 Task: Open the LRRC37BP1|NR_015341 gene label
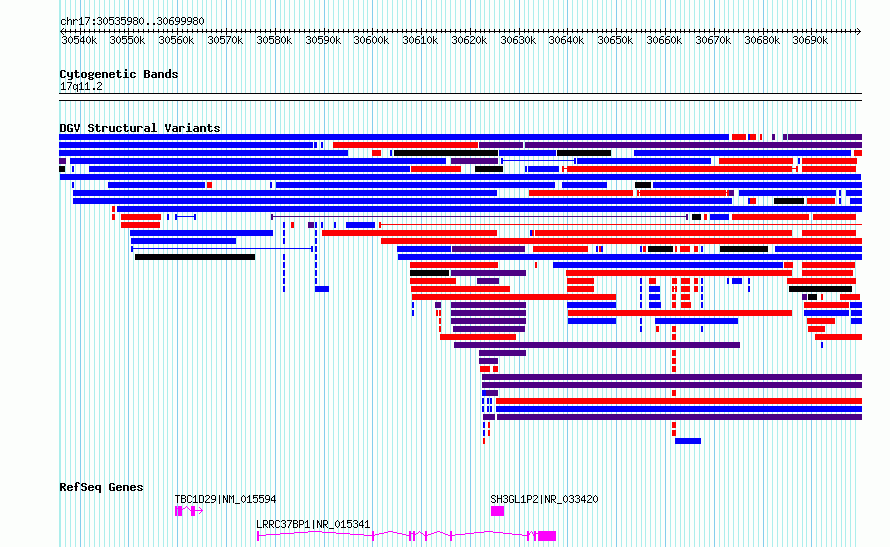[x=313, y=524]
